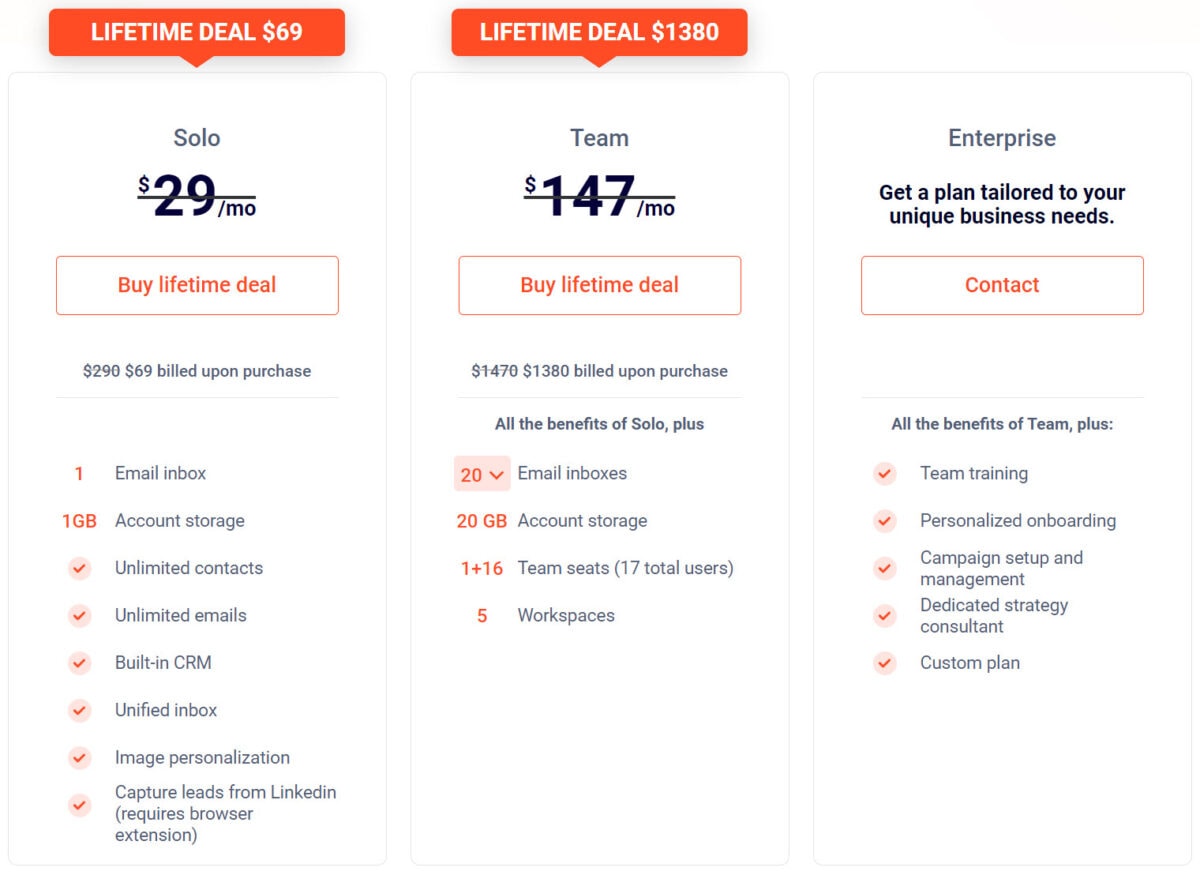Click the checkmark next to Unified inbox
1200x875 pixels.
click(x=79, y=710)
